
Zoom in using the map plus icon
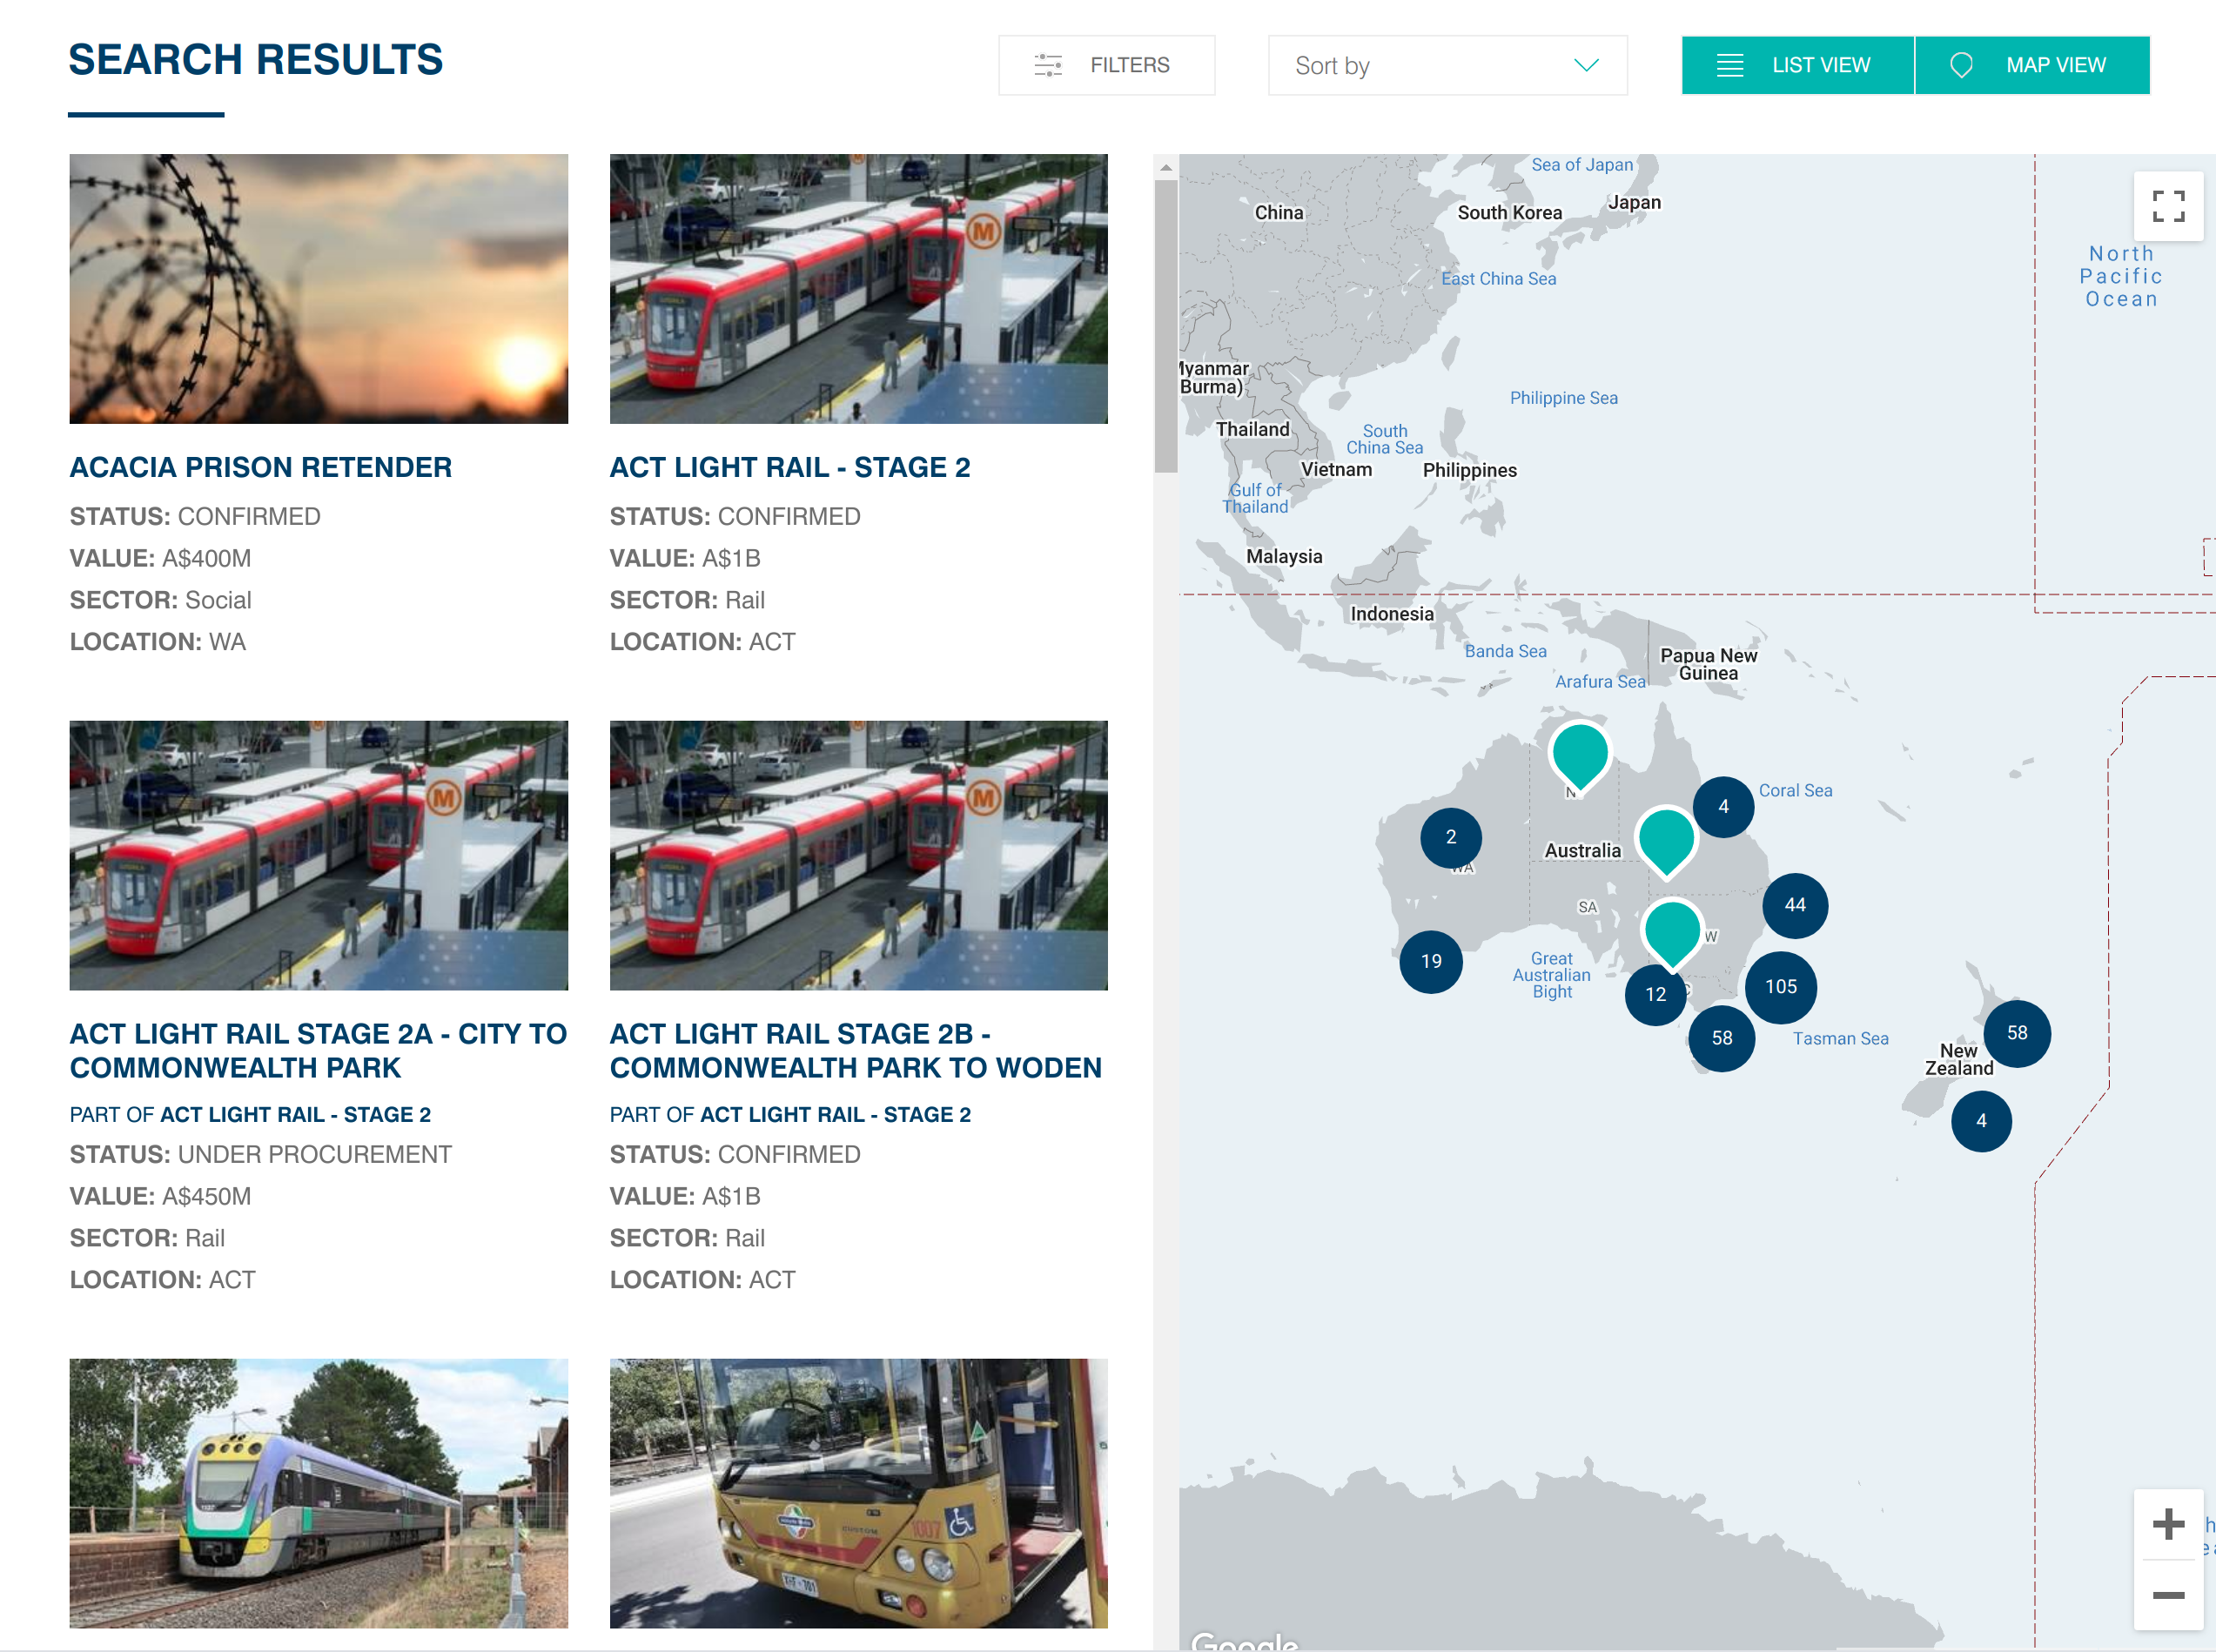coord(2170,1524)
